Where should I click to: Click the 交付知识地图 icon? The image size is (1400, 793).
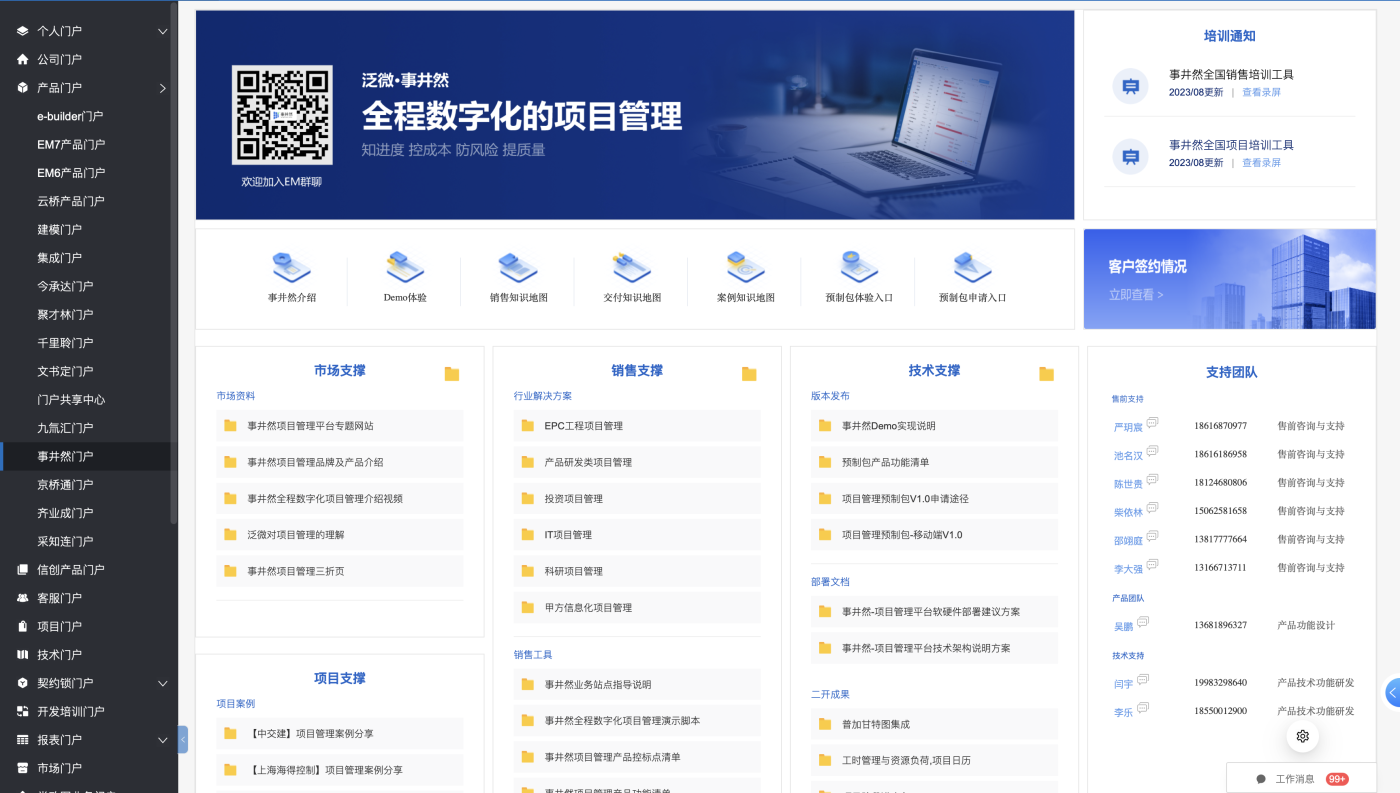pos(632,268)
